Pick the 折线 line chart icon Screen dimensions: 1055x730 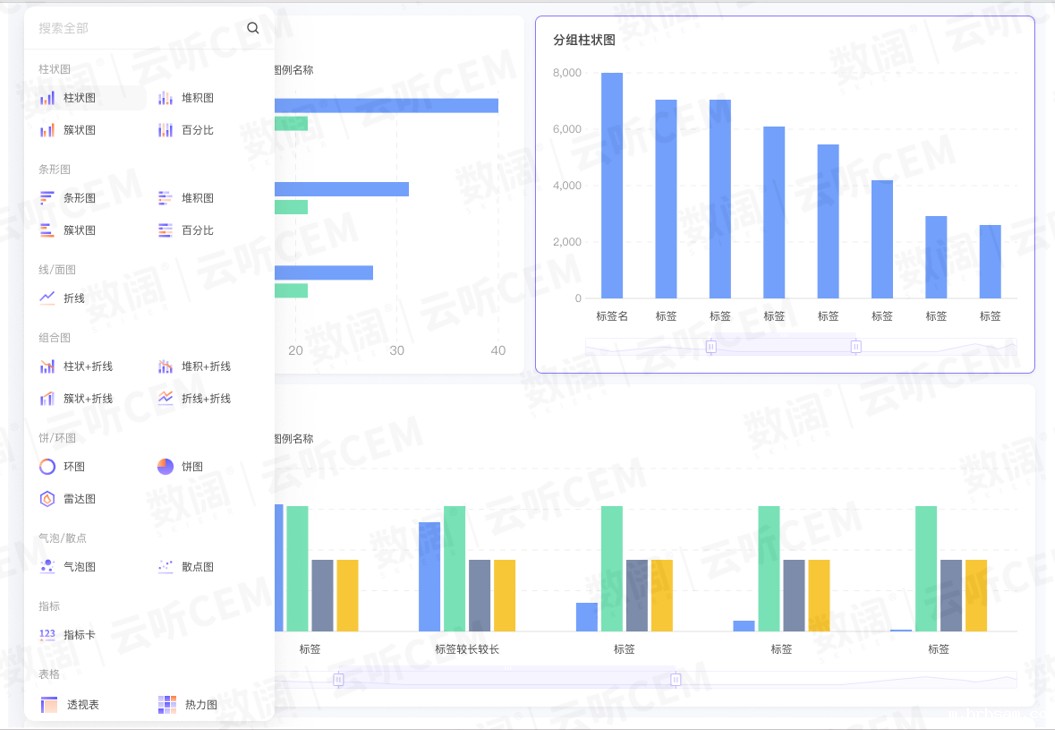click(48, 298)
